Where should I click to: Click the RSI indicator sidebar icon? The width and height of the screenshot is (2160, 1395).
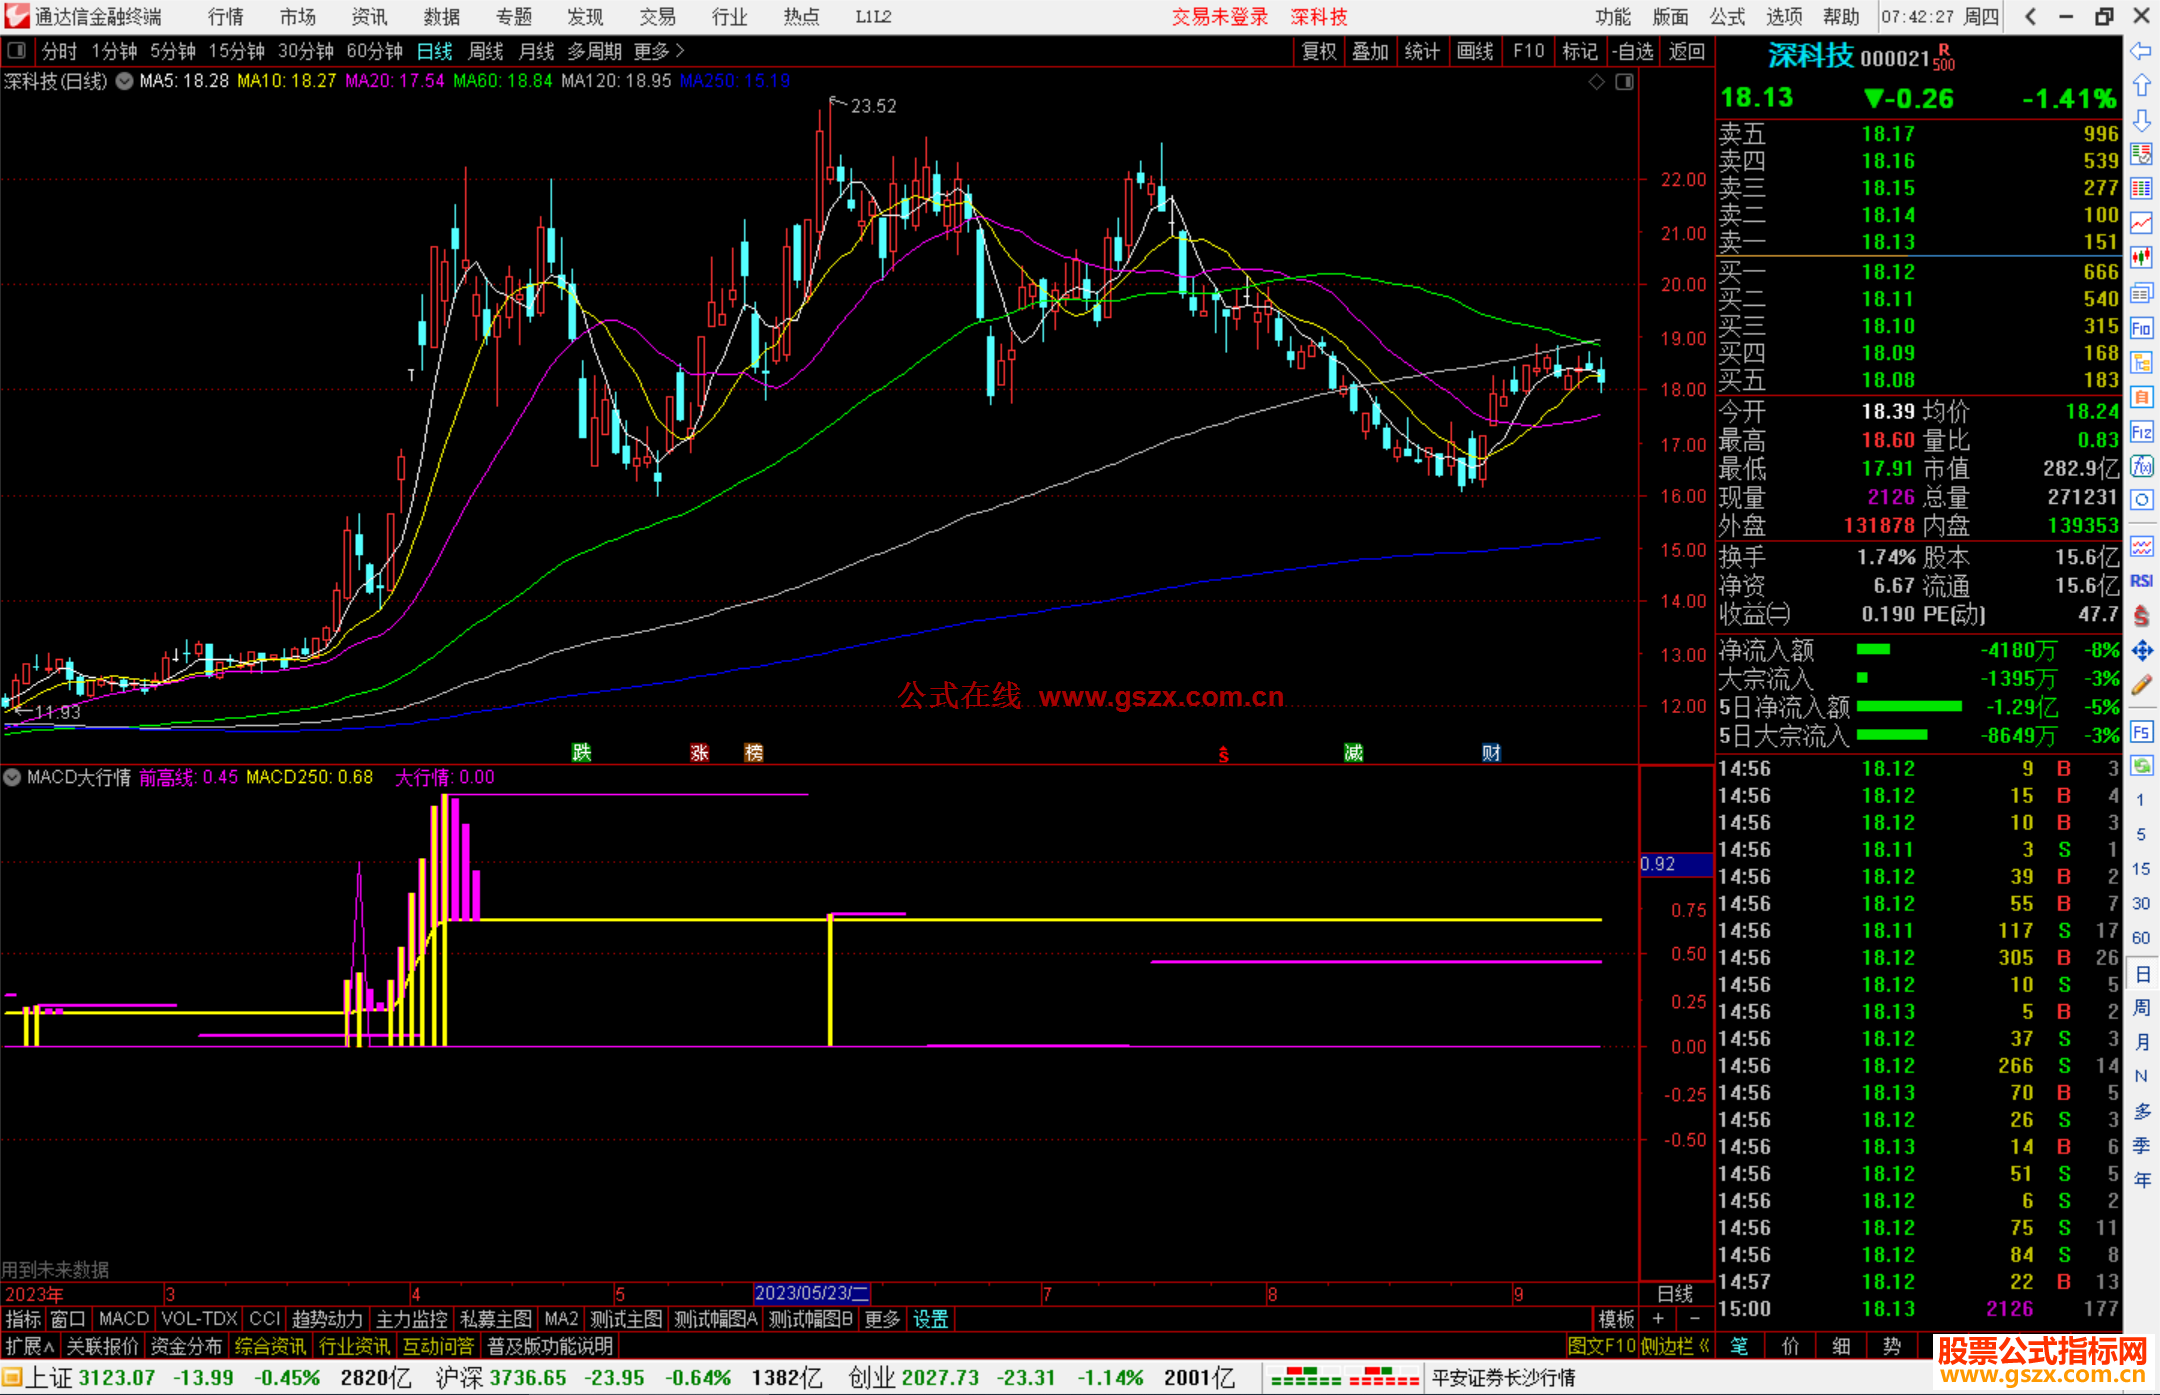click(2141, 581)
